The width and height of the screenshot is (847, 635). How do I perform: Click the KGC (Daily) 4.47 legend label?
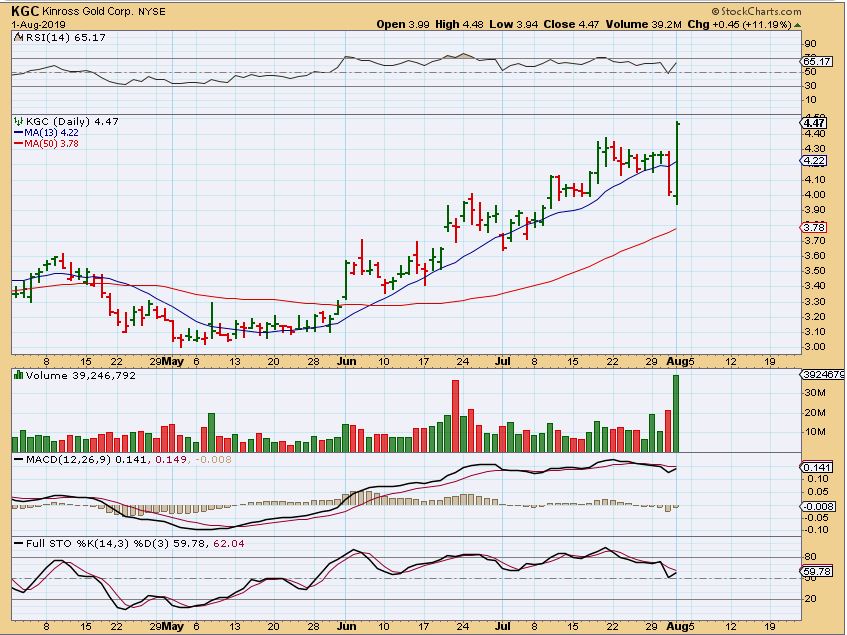tap(72, 121)
